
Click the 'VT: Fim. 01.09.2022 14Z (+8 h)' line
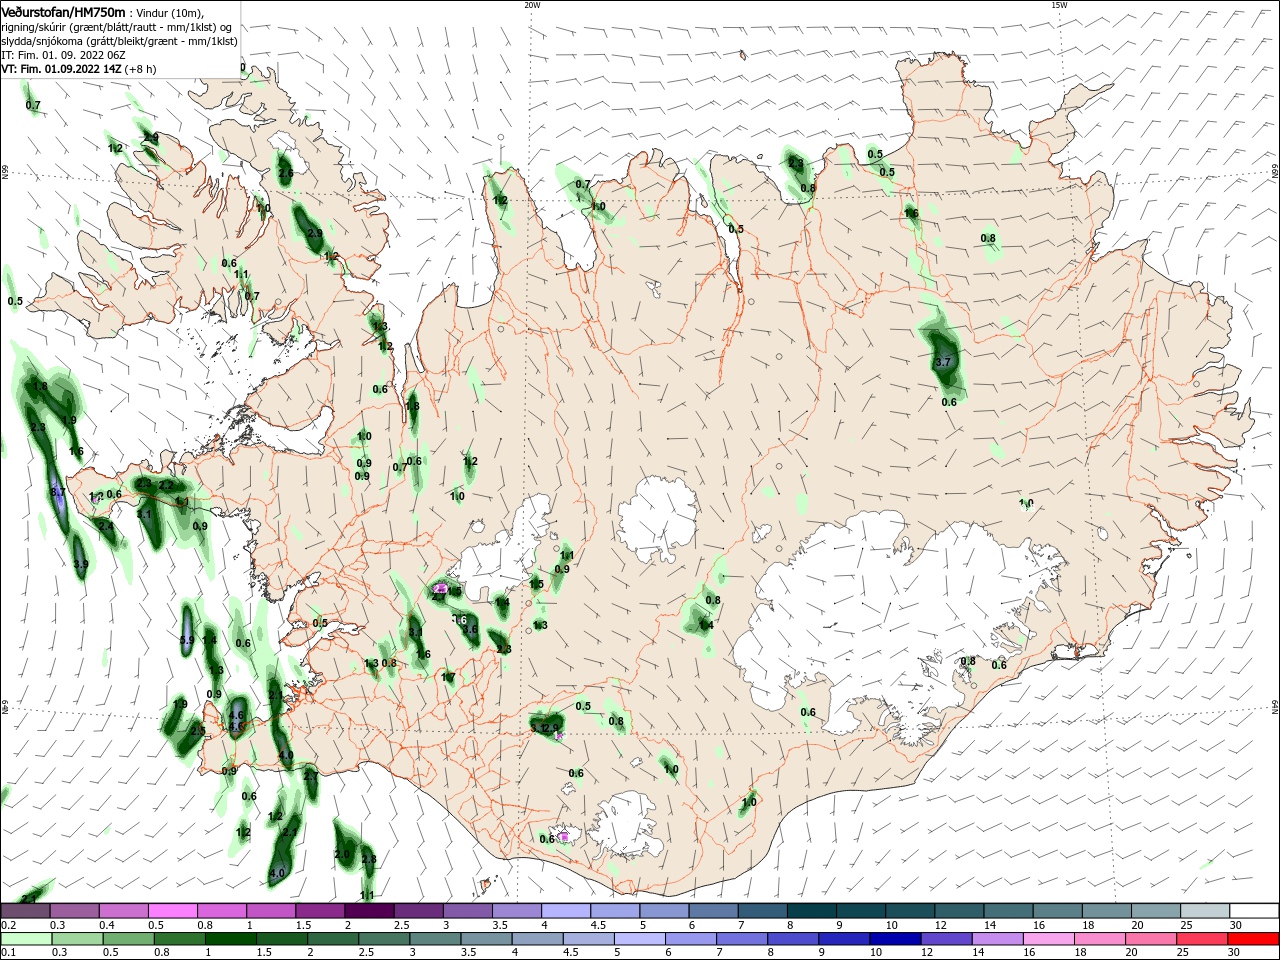tap(79, 69)
